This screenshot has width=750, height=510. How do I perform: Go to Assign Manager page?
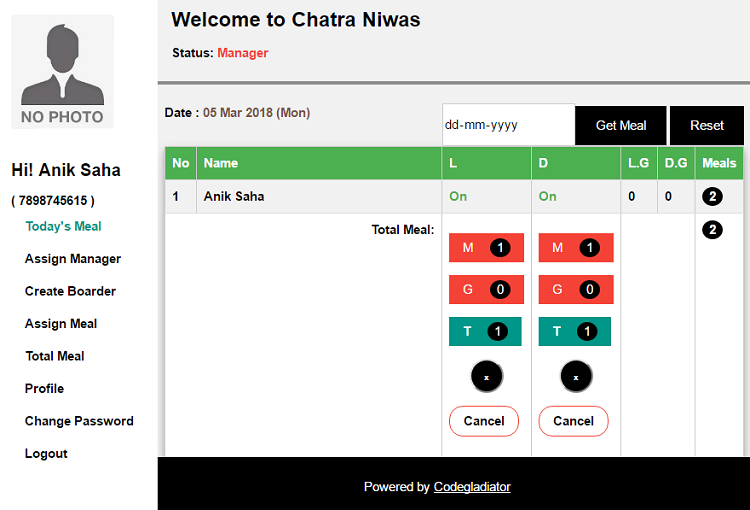tap(73, 259)
